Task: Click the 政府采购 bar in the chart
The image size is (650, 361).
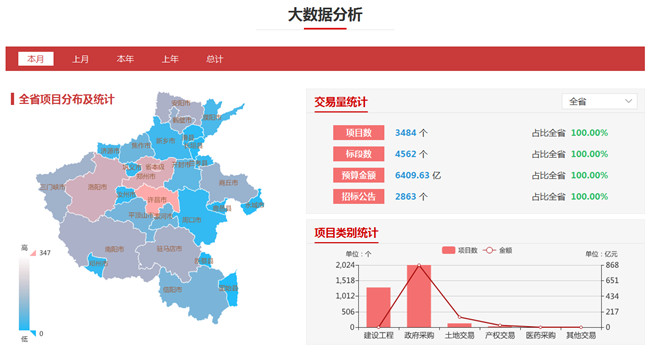Action: [419, 296]
